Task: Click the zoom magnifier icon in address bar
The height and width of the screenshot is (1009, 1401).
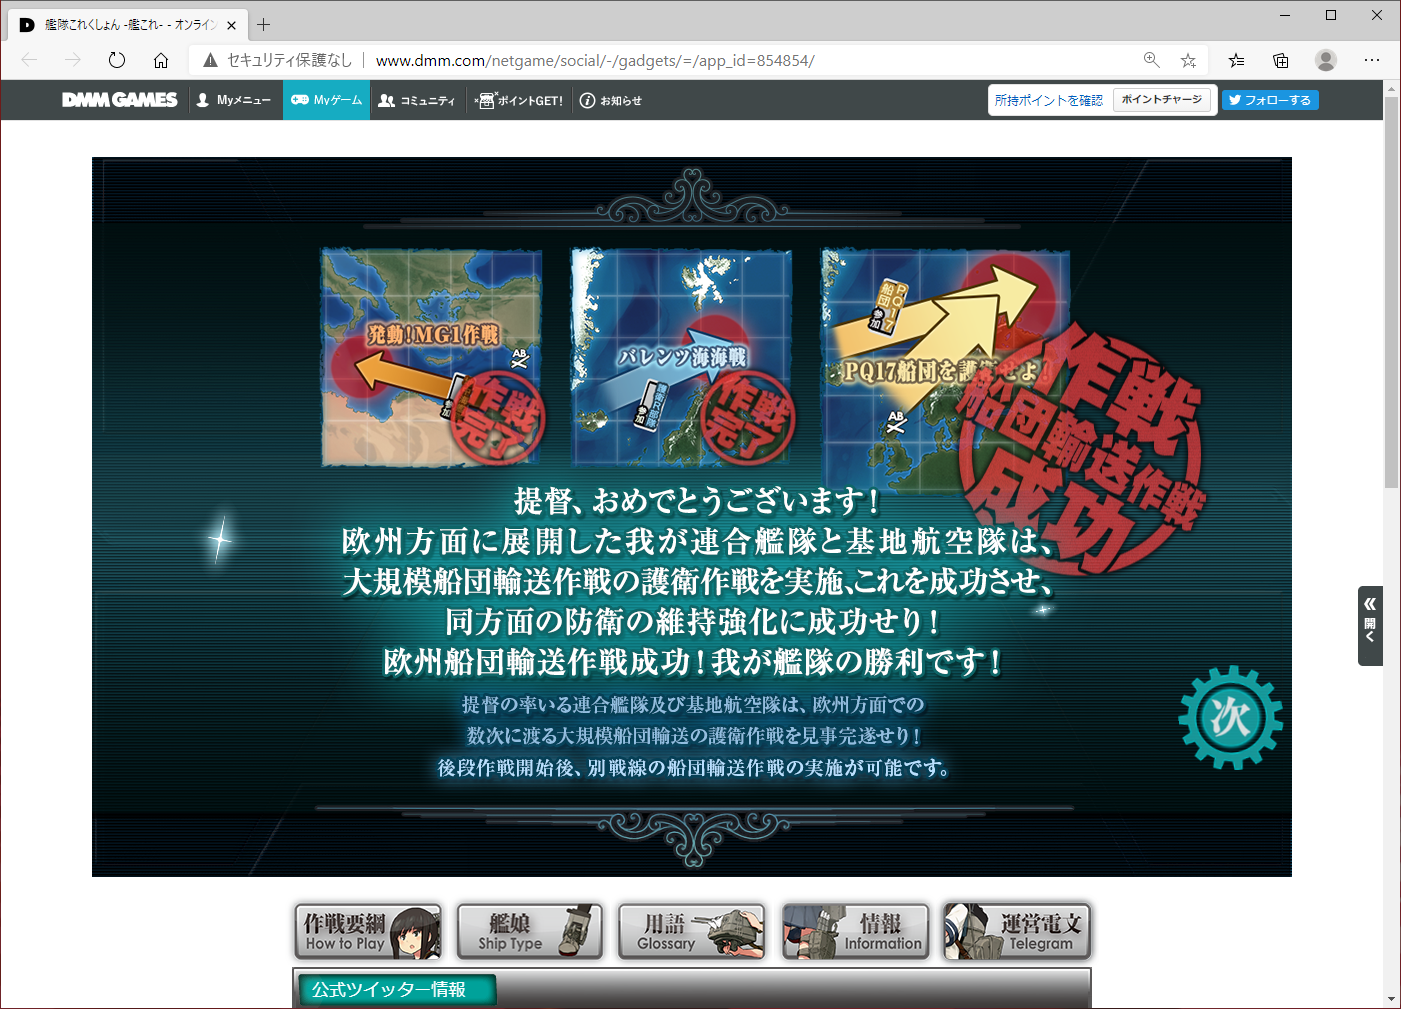Action: [1152, 60]
